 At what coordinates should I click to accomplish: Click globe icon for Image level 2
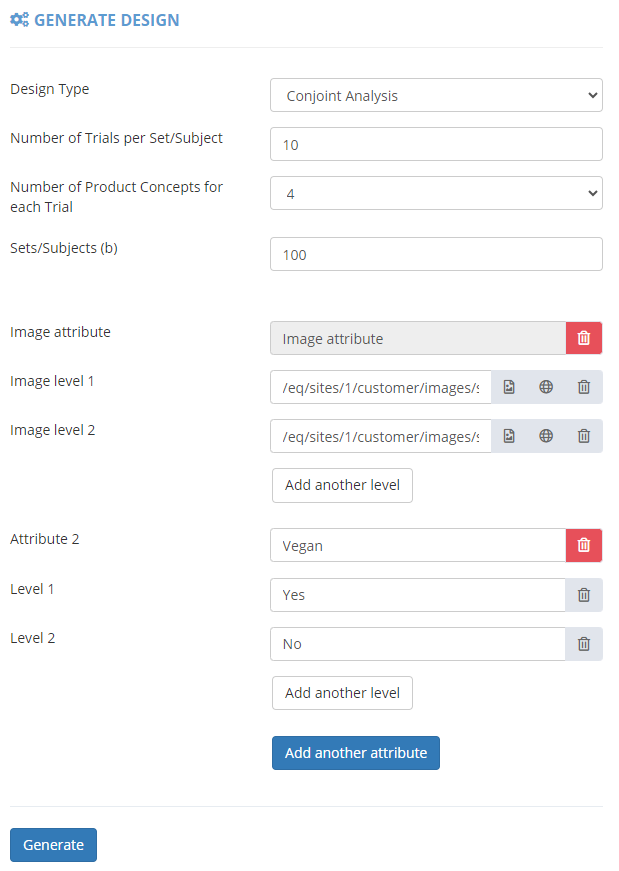(x=546, y=436)
